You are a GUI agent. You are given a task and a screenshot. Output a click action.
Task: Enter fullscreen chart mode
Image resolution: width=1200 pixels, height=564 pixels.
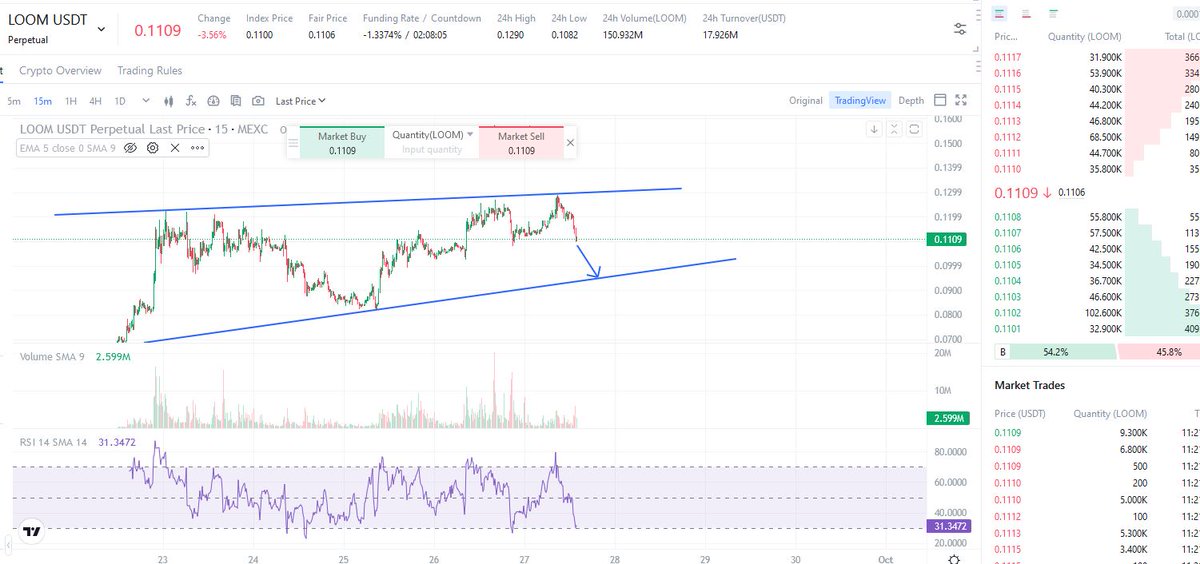(x=962, y=100)
